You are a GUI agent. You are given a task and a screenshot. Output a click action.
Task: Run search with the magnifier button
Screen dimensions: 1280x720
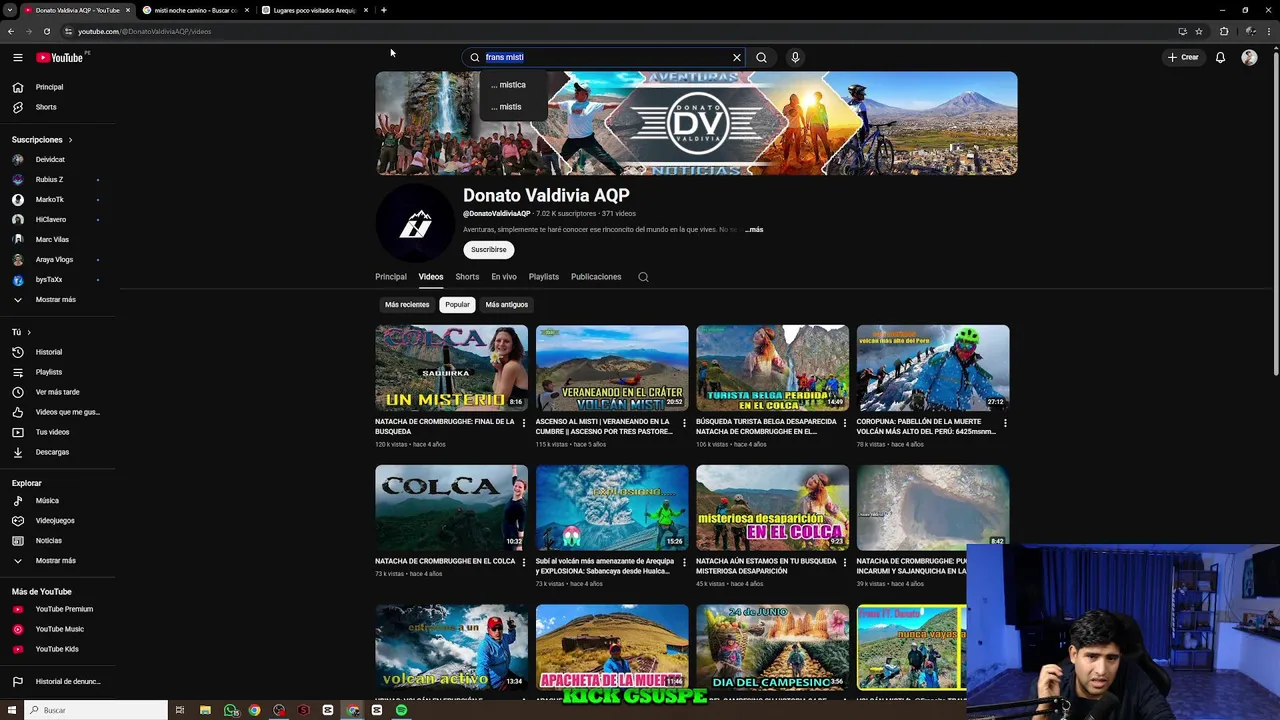tap(762, 57)
